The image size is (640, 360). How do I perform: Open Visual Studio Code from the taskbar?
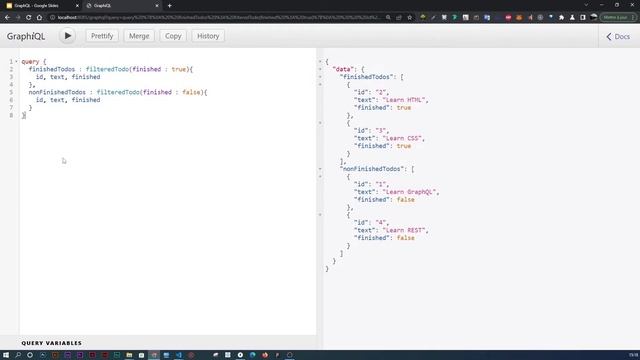pyautogui.click(x=179, y=355)
